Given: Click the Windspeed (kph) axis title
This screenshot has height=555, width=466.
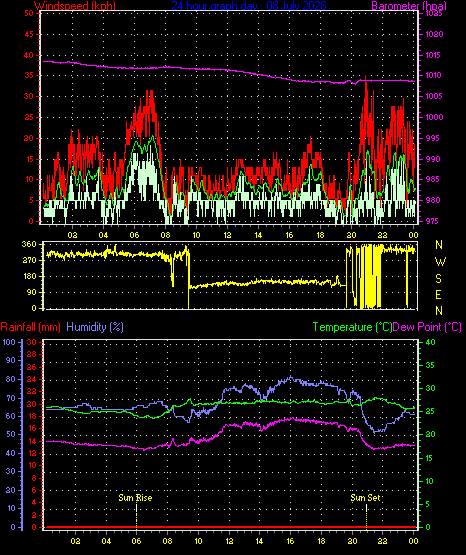Looking at the screenshot, I should tap(75, 6).
